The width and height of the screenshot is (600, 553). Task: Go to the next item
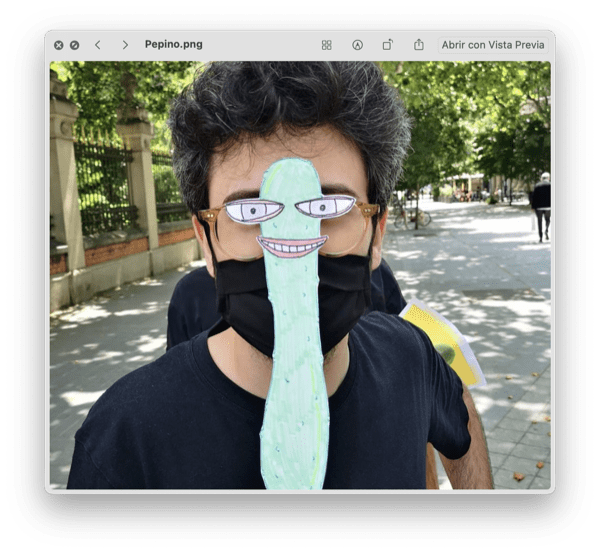pyautogui.click(x=125, y=45)
